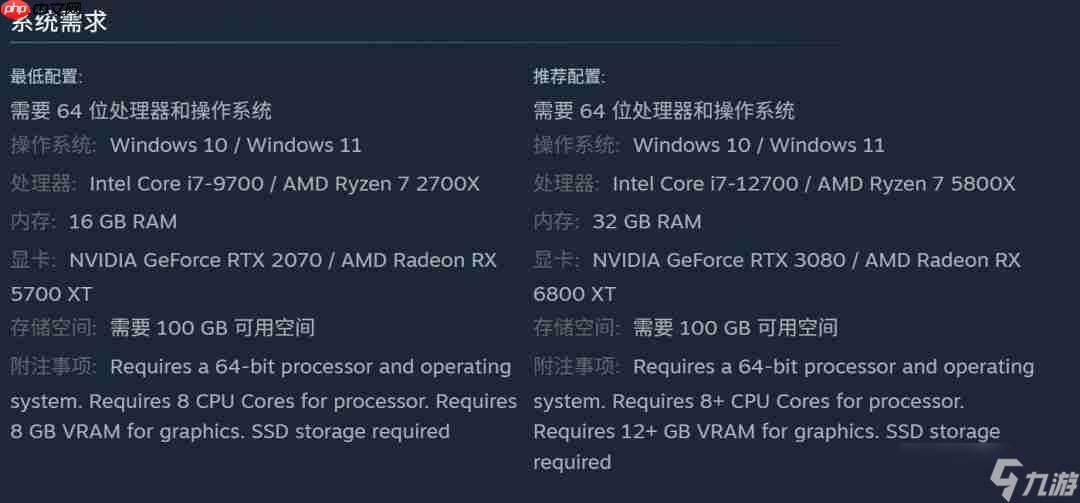
Task: Click recommended 附注事项 label
Action: pos(576,367)
